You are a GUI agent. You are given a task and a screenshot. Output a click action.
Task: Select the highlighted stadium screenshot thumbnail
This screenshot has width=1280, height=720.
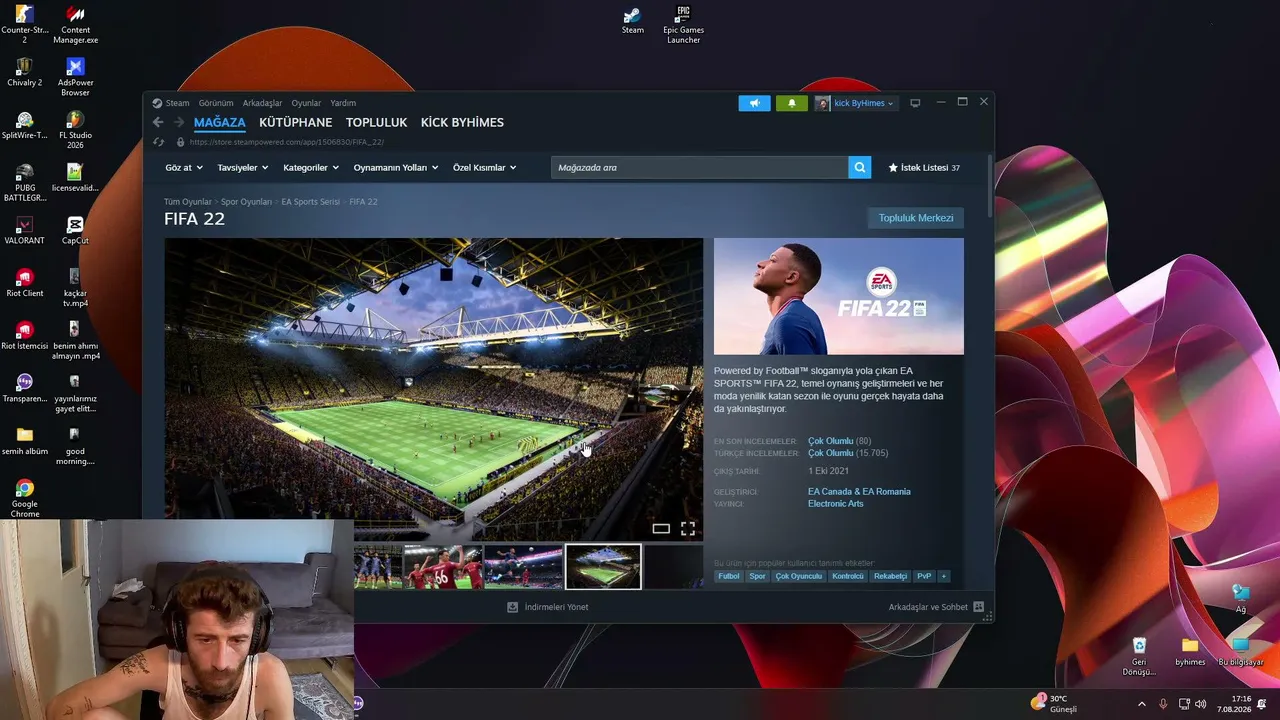pyautogui.click(x=603, y=567)
